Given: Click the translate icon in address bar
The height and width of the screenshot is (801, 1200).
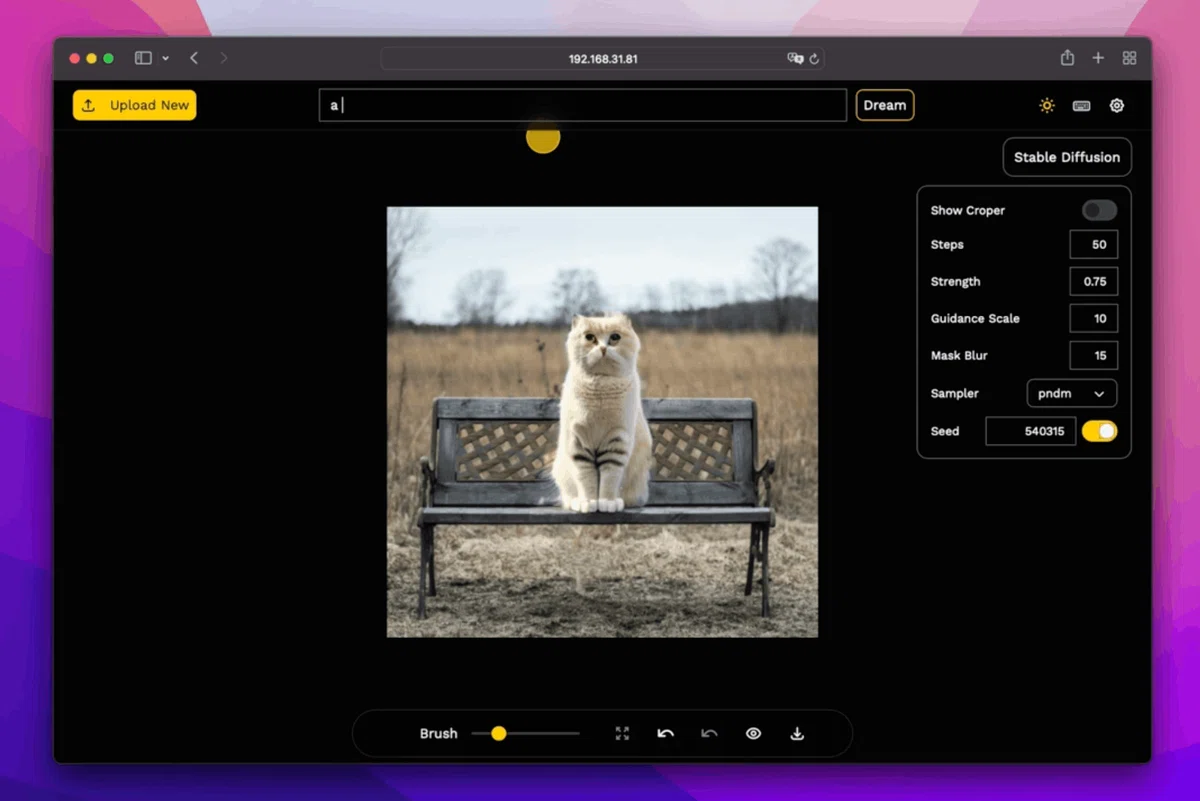Looking at the screenshot, I should click(x=795, y=59).
